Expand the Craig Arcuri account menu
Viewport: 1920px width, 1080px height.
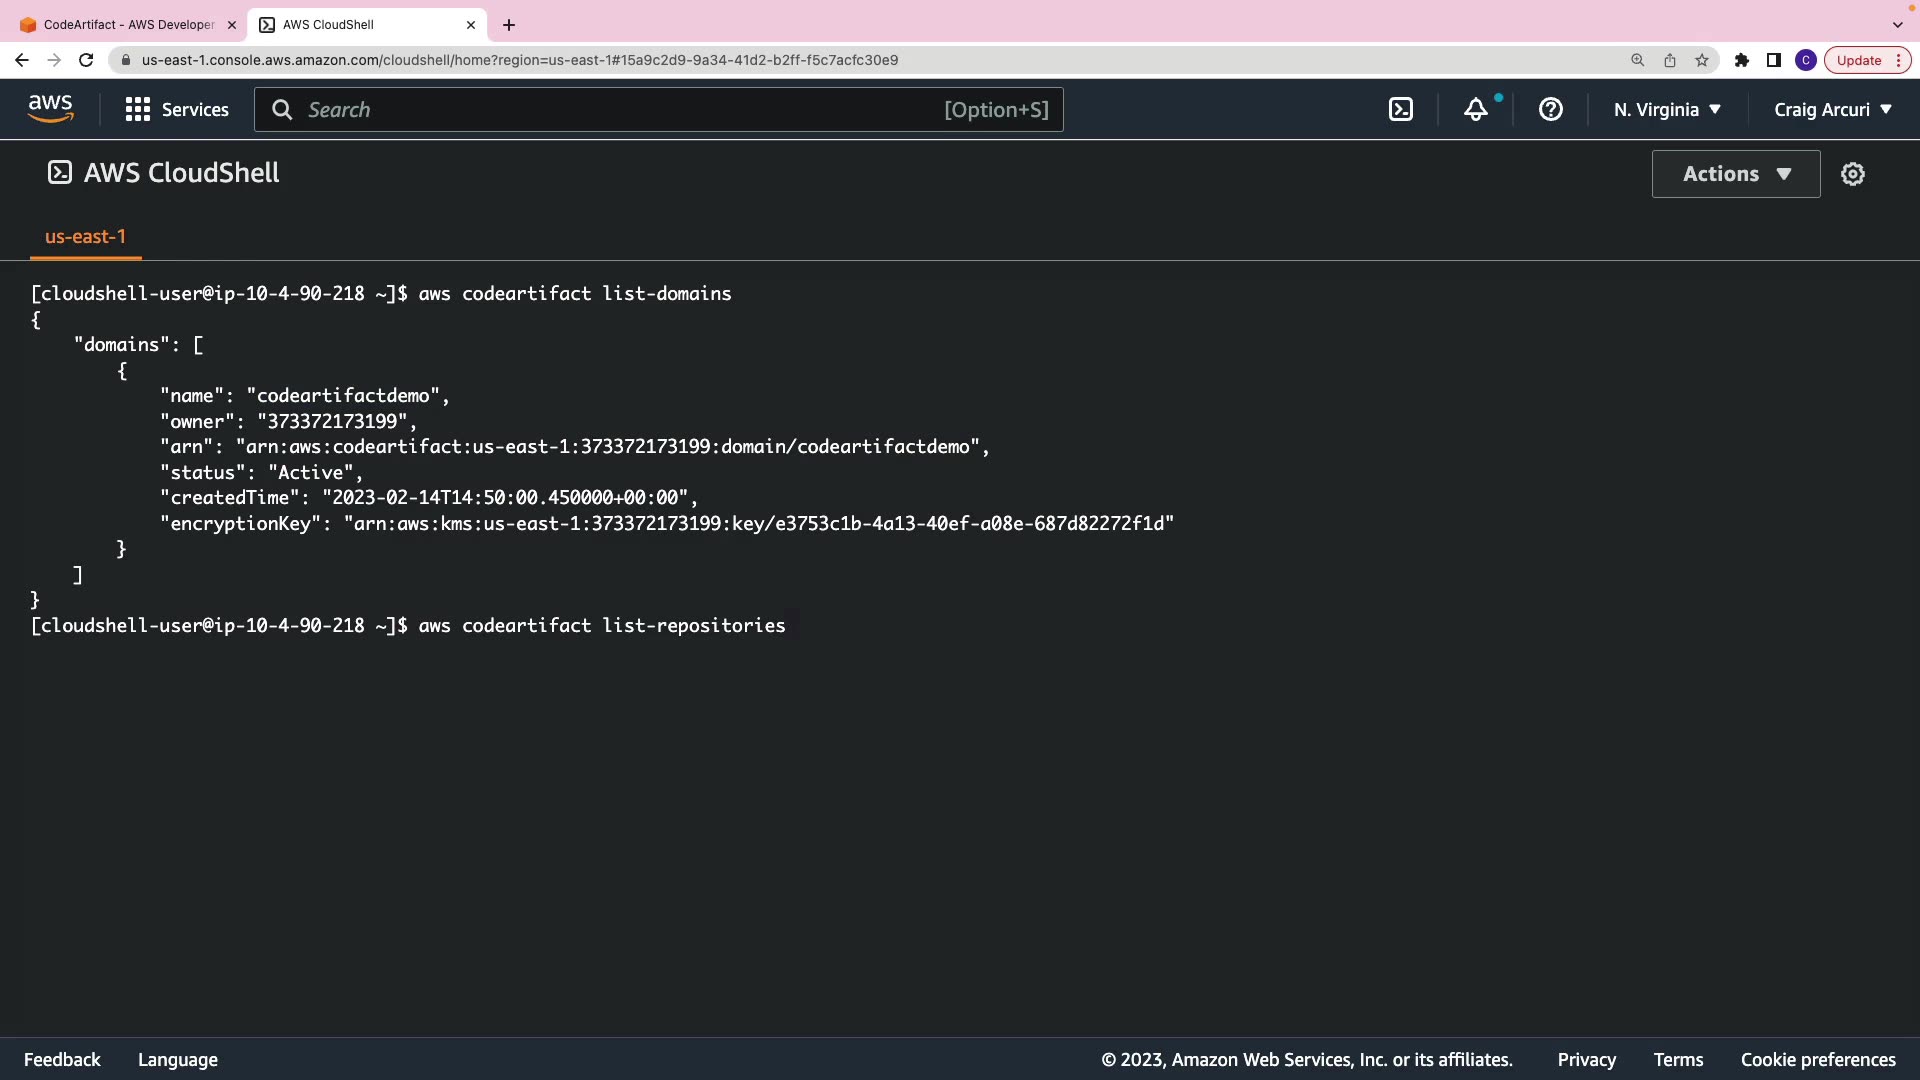point(1832,110)
